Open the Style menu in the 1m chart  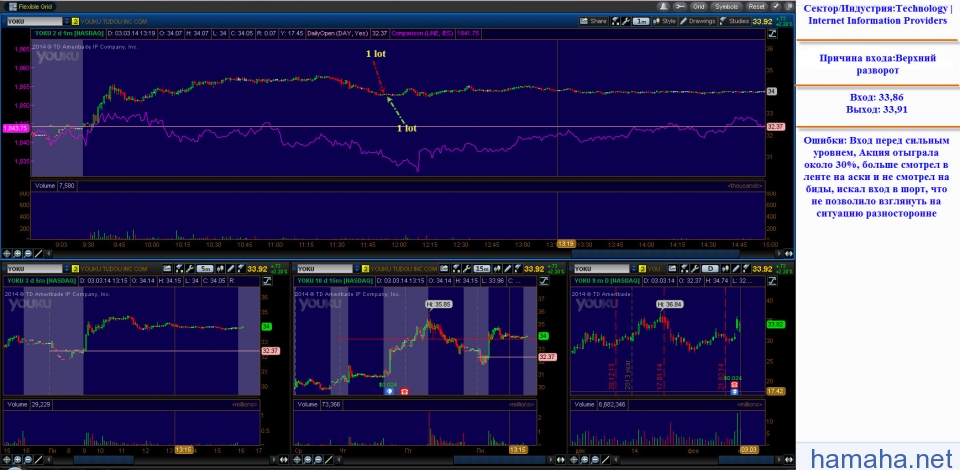665,21
